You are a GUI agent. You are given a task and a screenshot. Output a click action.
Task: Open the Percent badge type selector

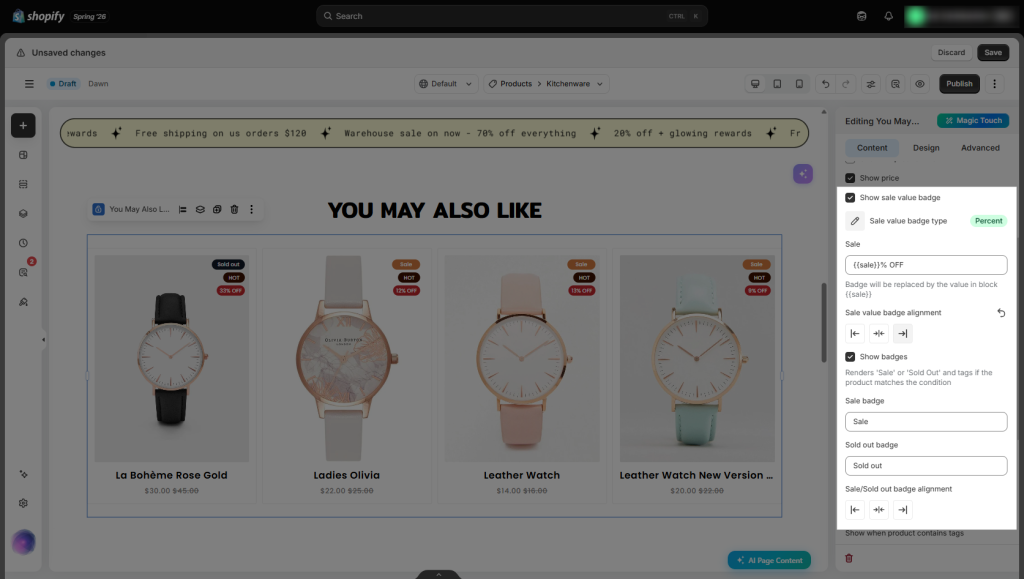988,221
